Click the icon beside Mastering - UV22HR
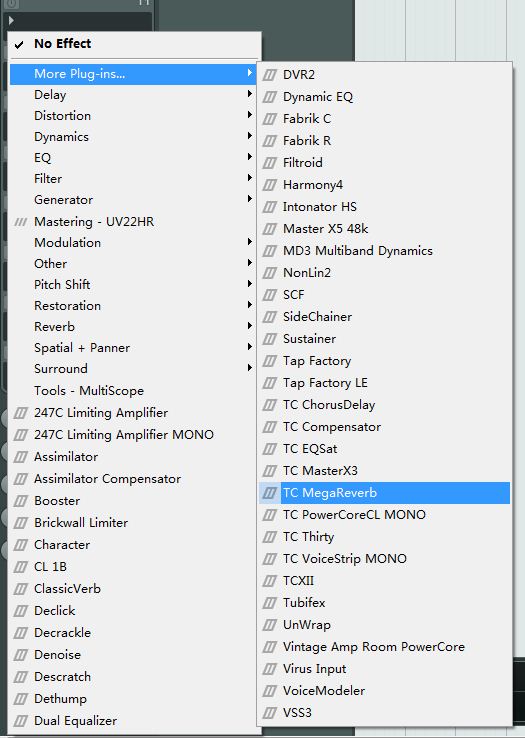Image resolution: width=525 pixels, height=738 pixels. [x=21, y=222]
